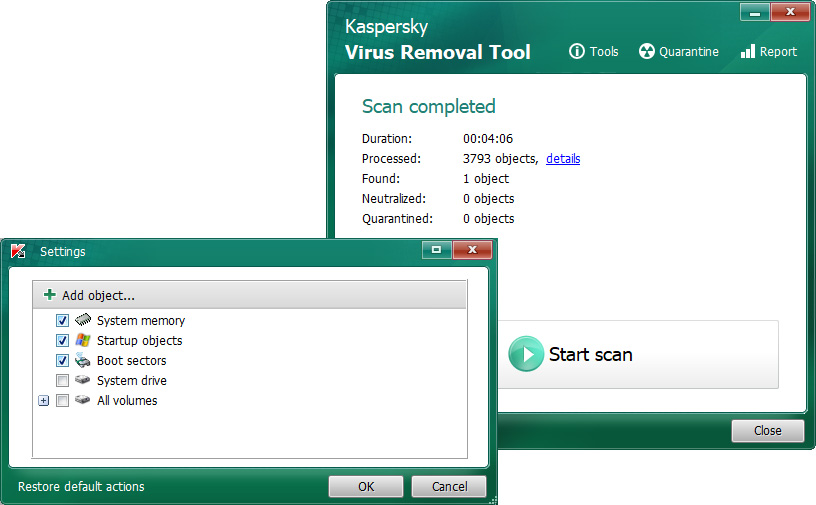Click the System memory chip icon
The width and height of the screenshot is (816, 505).
coord(83,319)
